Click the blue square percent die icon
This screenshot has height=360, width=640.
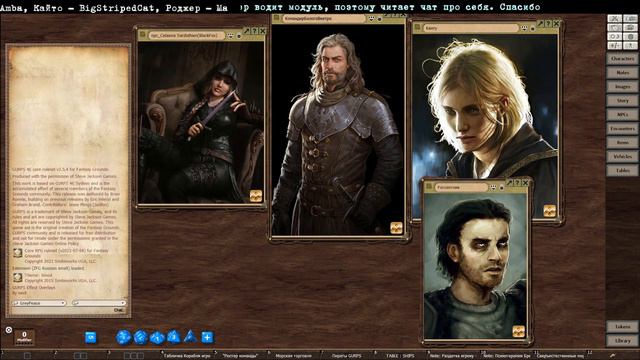coord(91,337)
